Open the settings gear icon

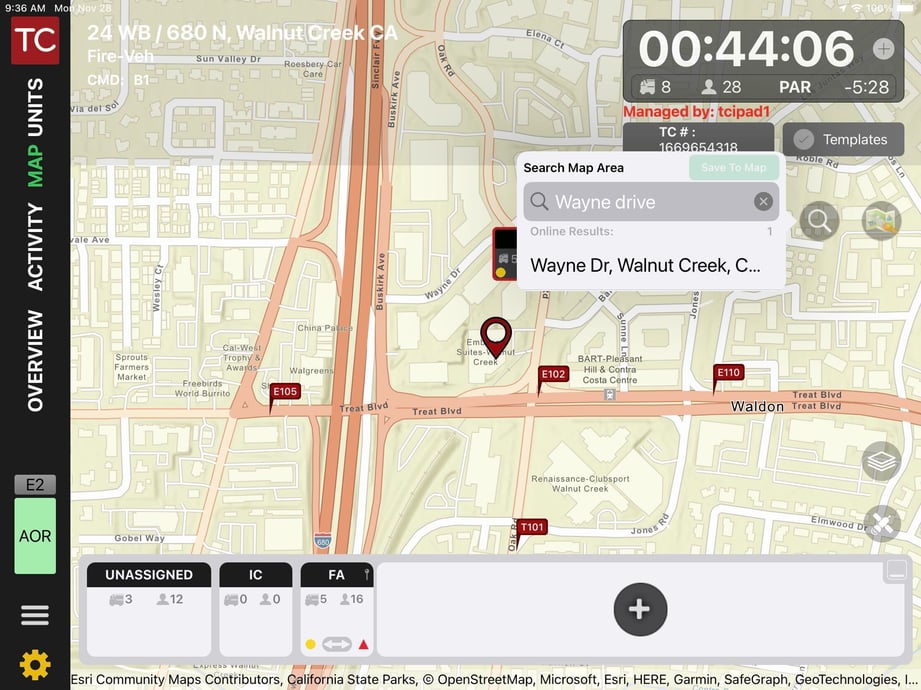pos(35,664)
